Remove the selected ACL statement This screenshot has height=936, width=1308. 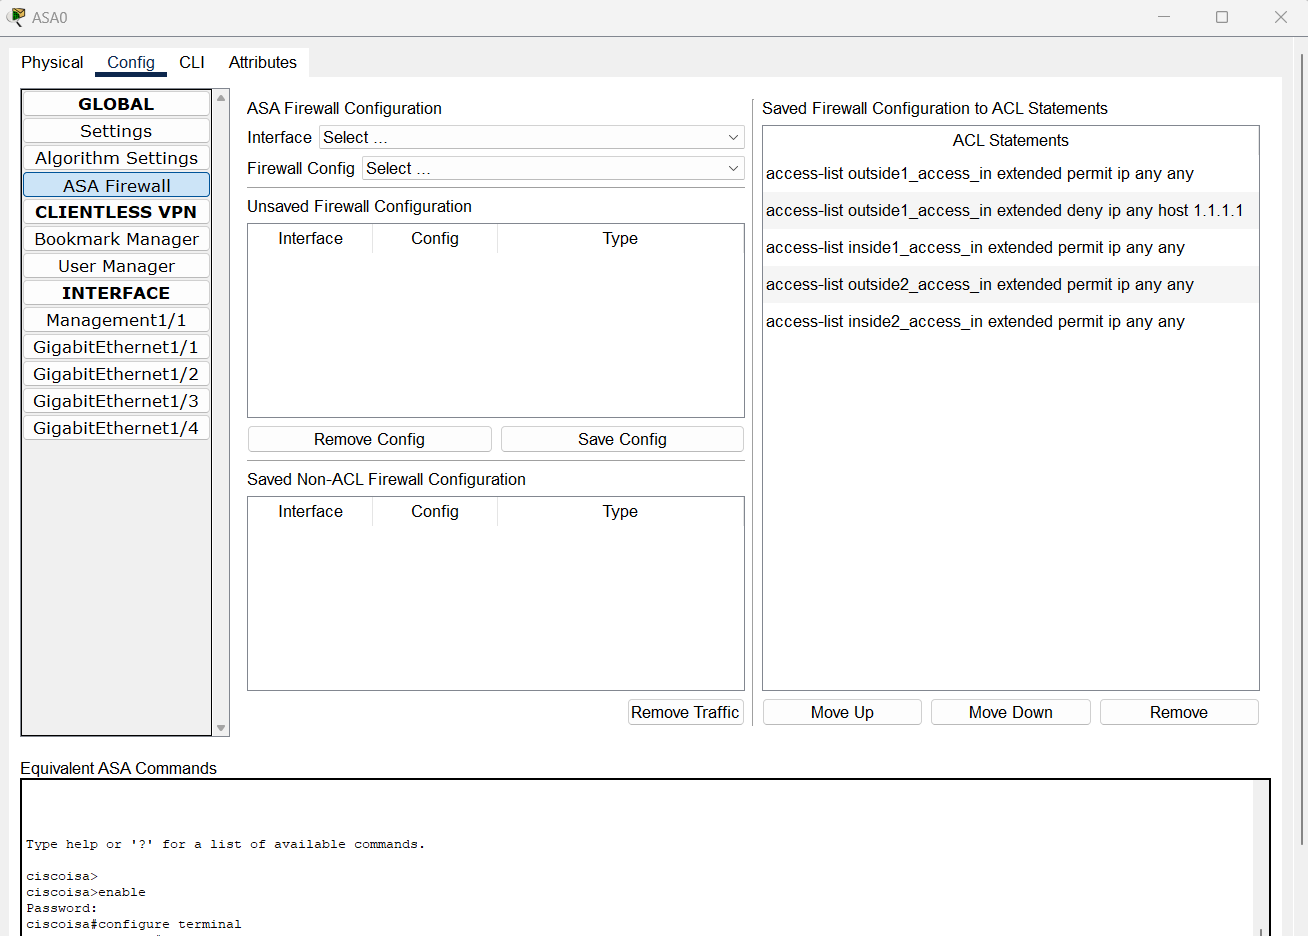(x=1178, y=711)
